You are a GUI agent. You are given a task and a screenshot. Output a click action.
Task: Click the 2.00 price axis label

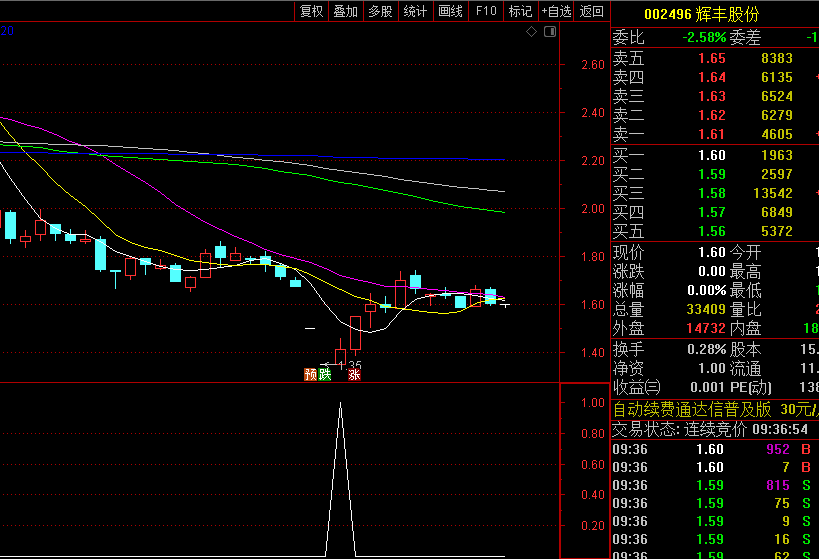point(593,208)
